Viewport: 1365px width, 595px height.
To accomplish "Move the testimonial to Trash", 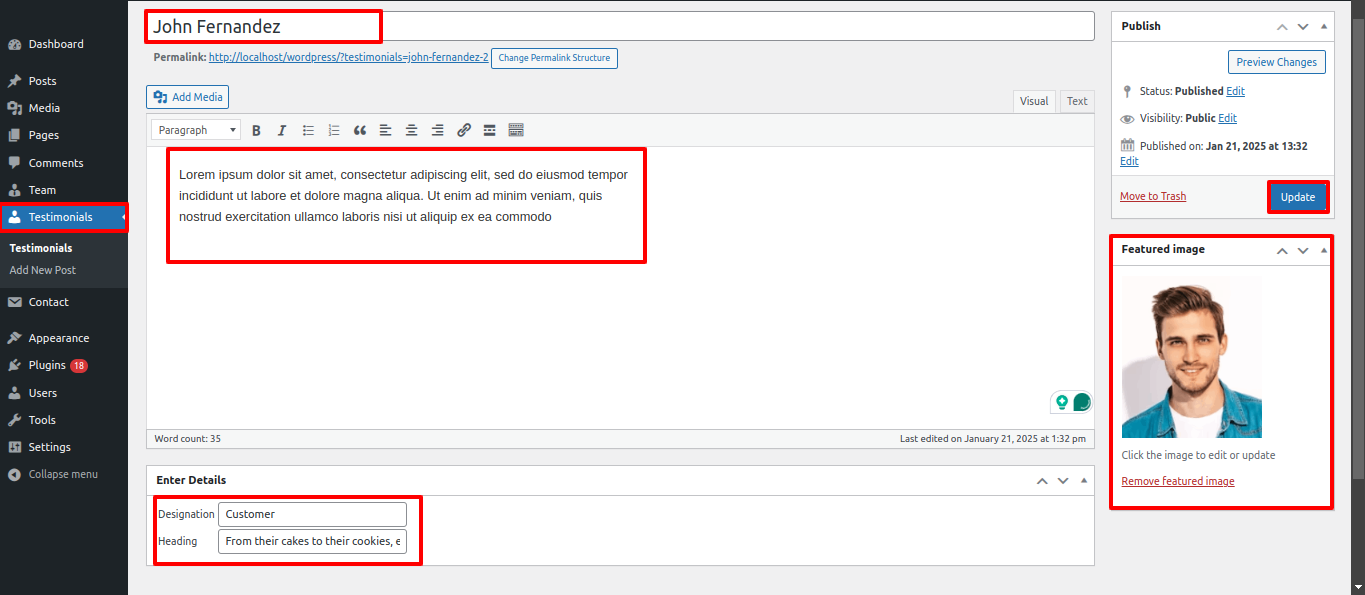I will pos(1153,196).
